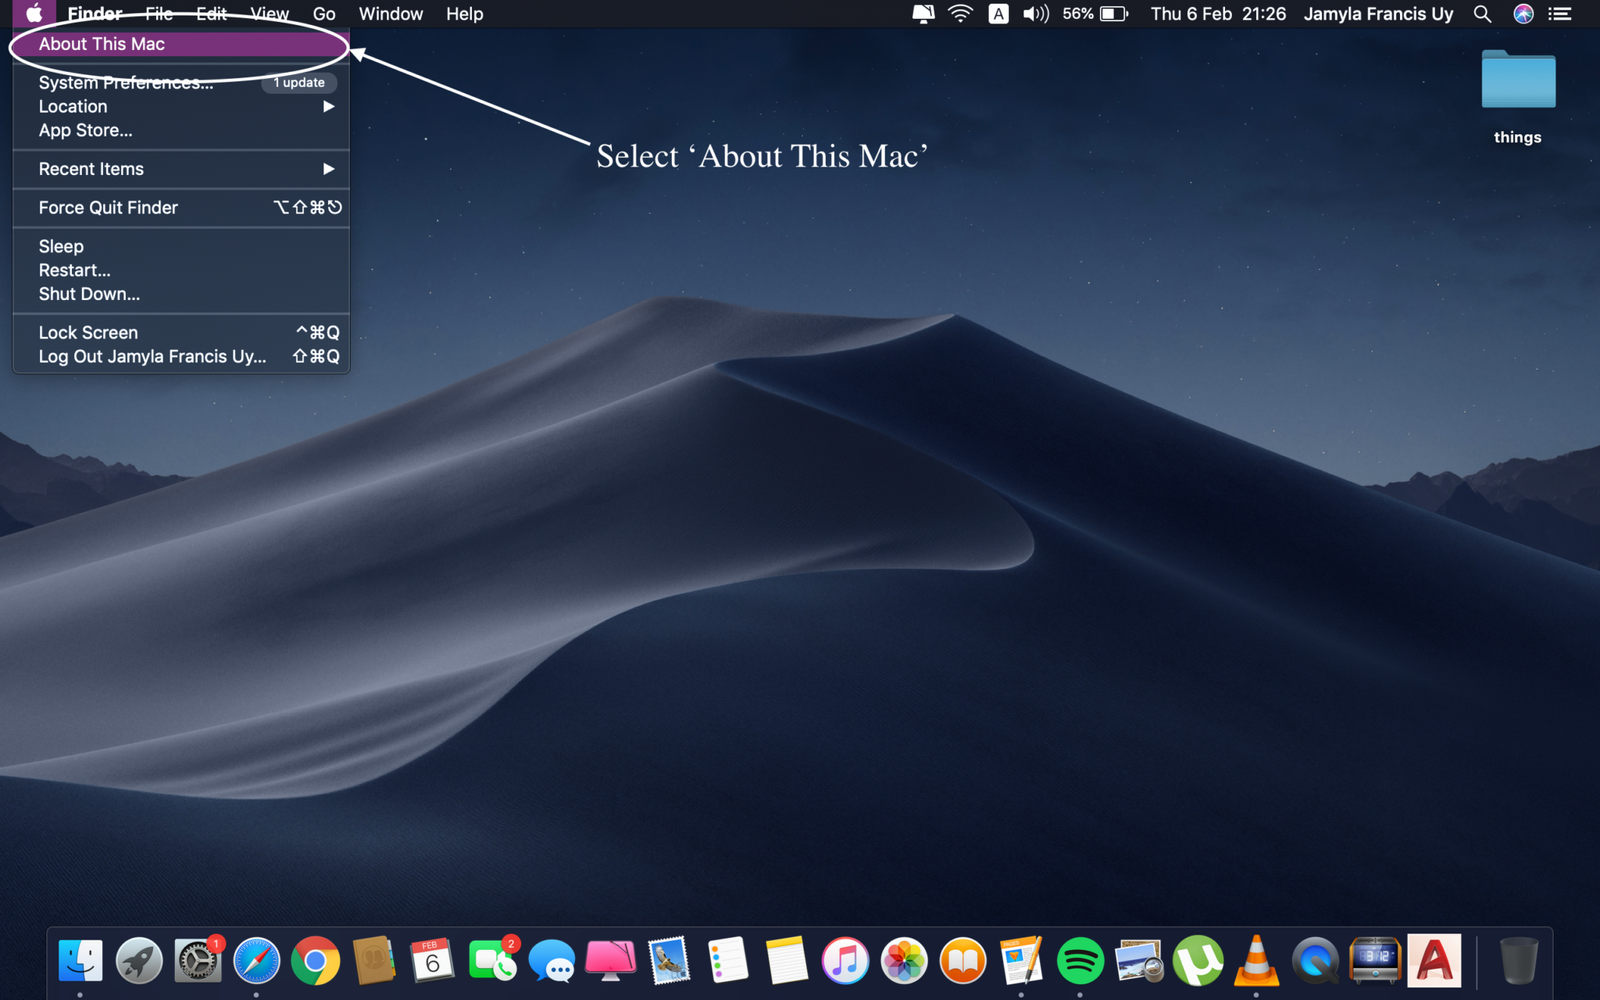
Task: Launch VLC media player from the dock
Action: point(1256,962)
